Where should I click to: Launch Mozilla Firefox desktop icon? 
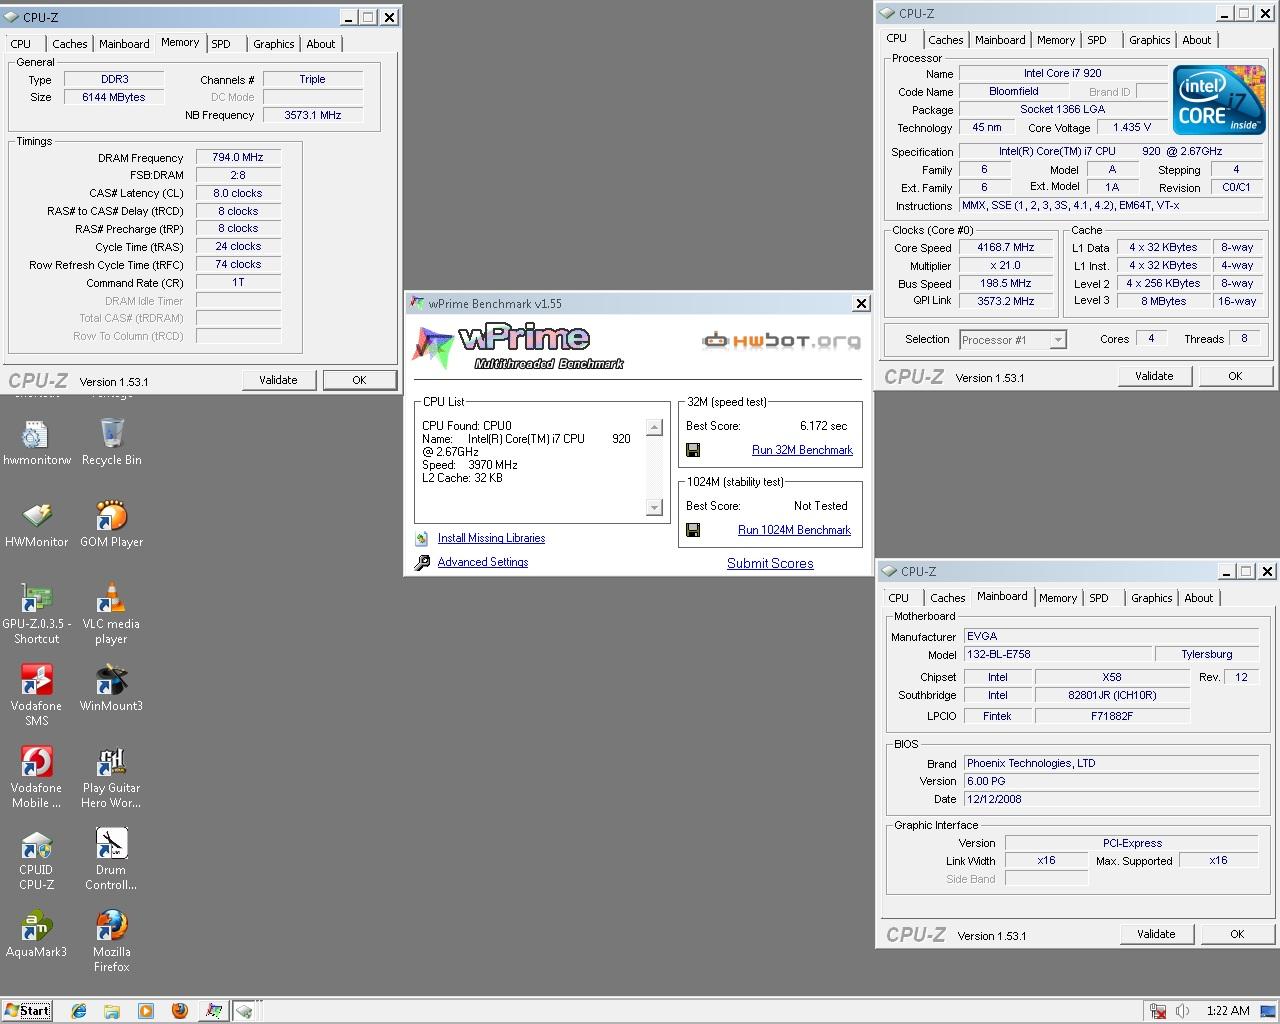pos(111,942)
